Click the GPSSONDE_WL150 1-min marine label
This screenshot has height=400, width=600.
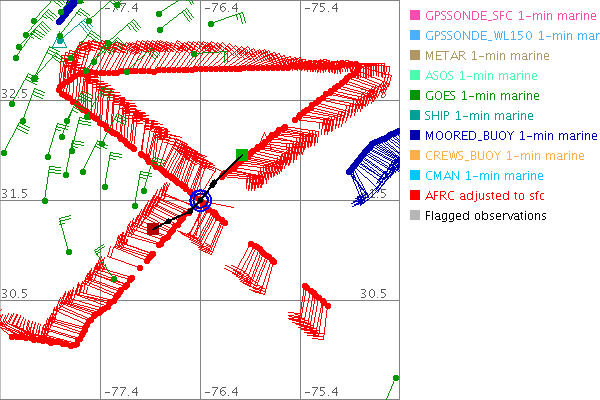(x=512, y=36)
